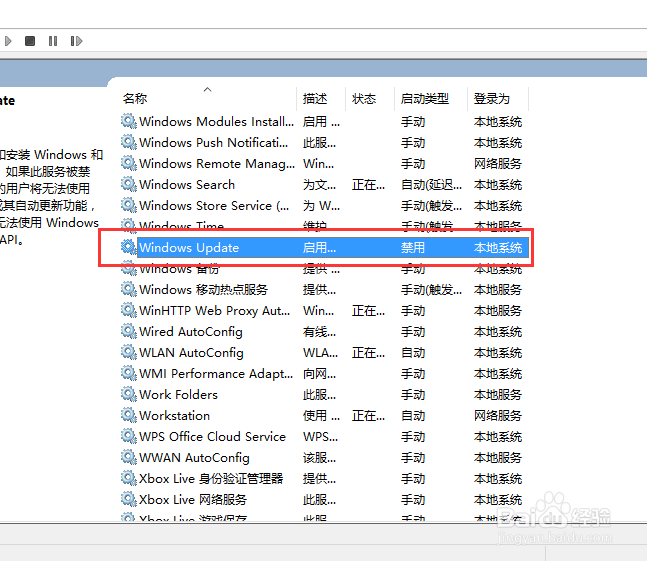Click gear icon beside Windows 移动热点服务
The width and height of the screenshot is (647, 561).
coord(128,290)
